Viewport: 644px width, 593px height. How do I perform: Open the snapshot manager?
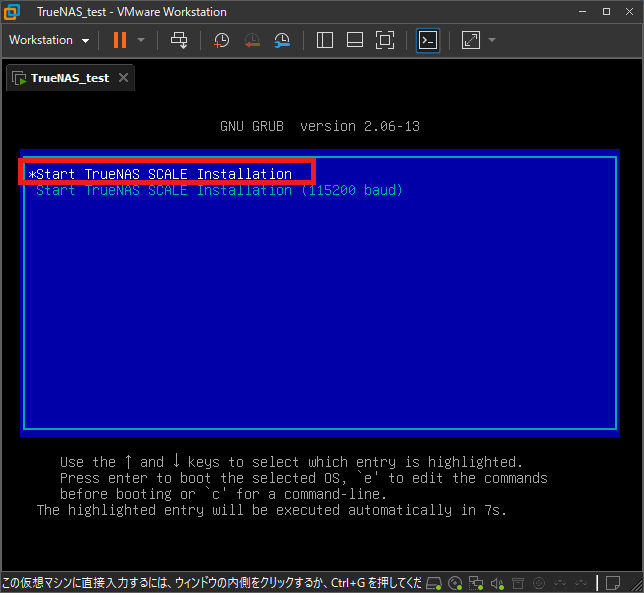[282, 40]
